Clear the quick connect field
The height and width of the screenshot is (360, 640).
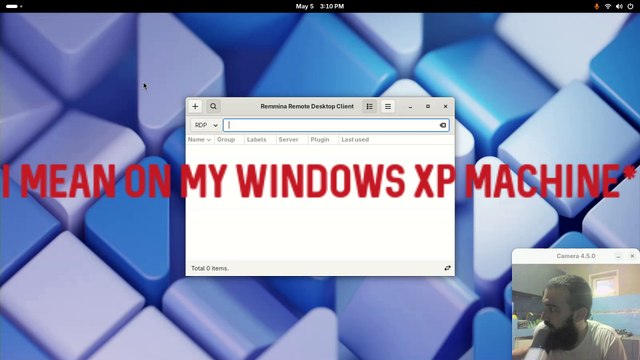coord(443,125)
